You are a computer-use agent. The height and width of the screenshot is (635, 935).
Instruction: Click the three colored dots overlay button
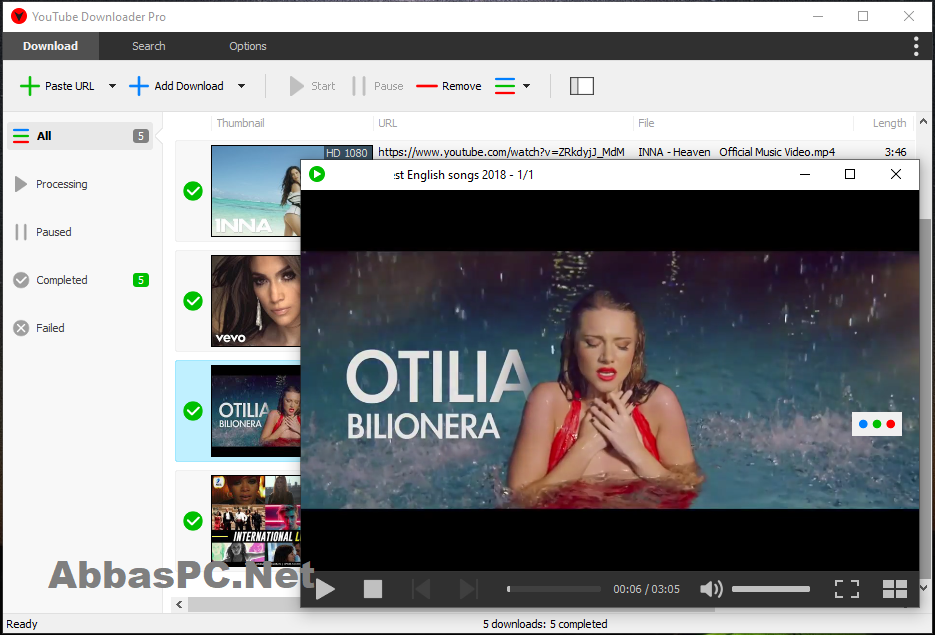click(x=877, y=424)
